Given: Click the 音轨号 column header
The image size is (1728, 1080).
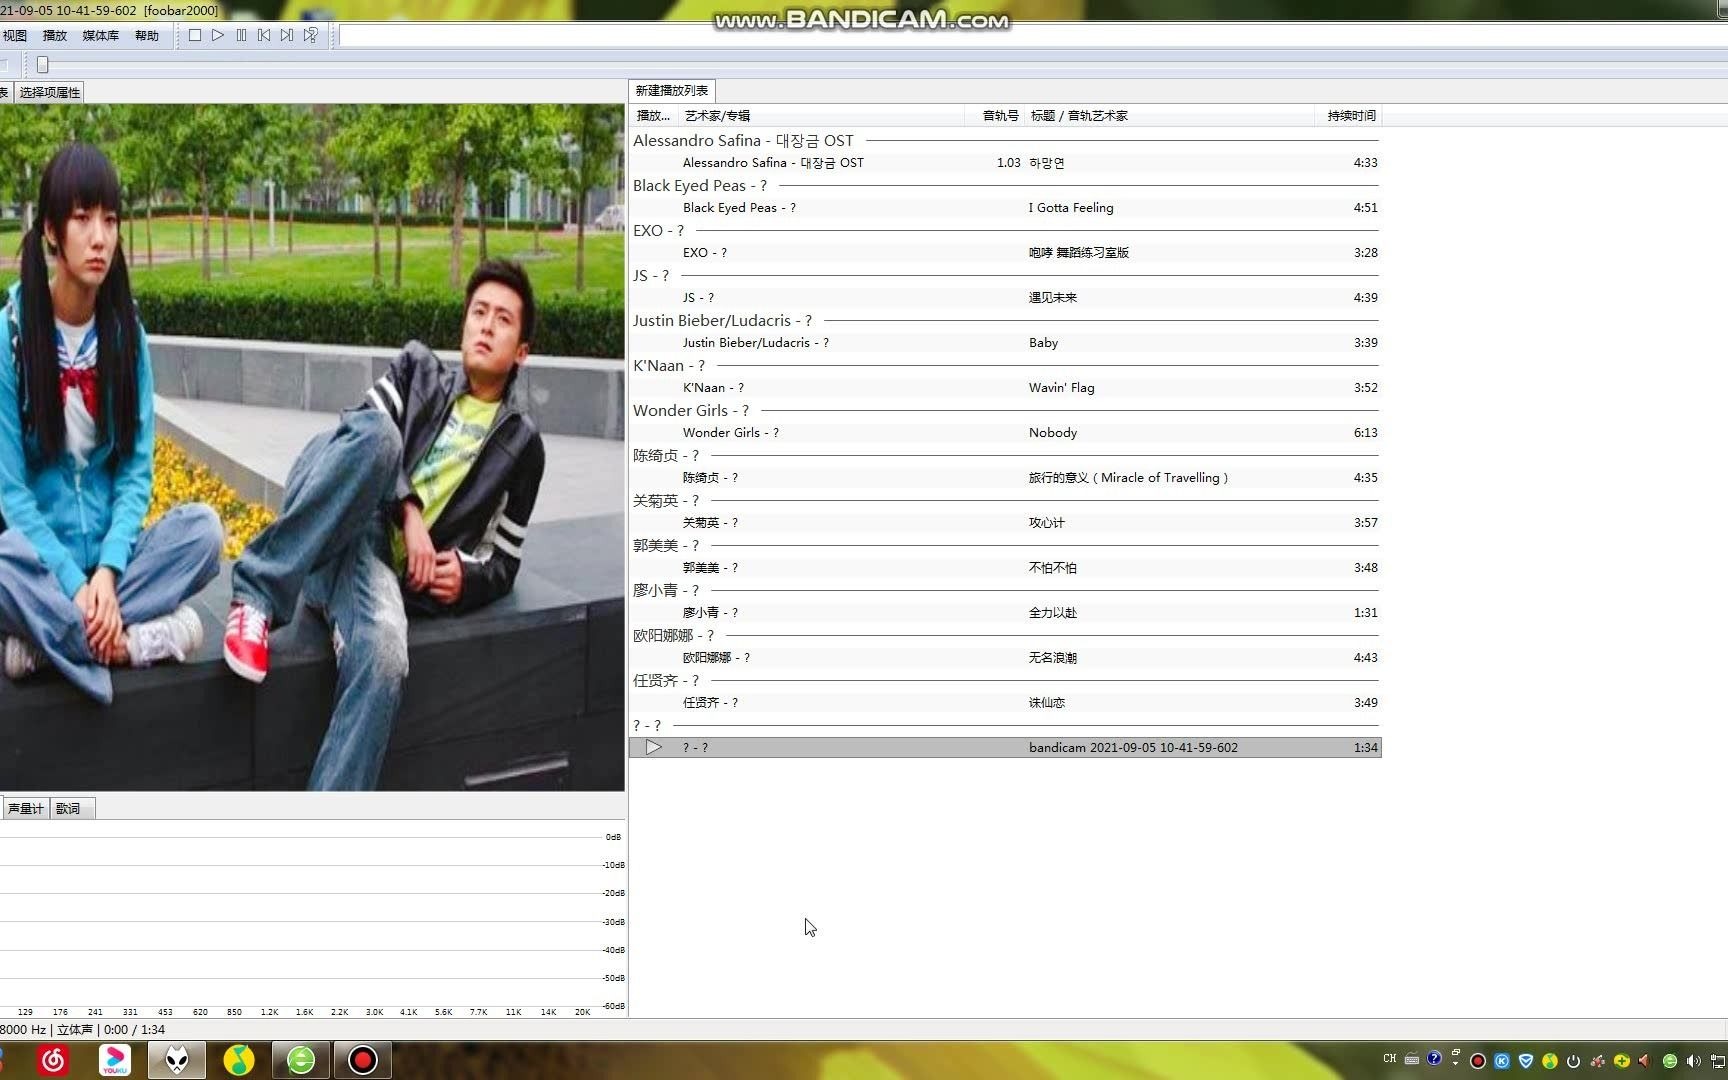Looking at the screenshot, I should click(x=994, y=116).
